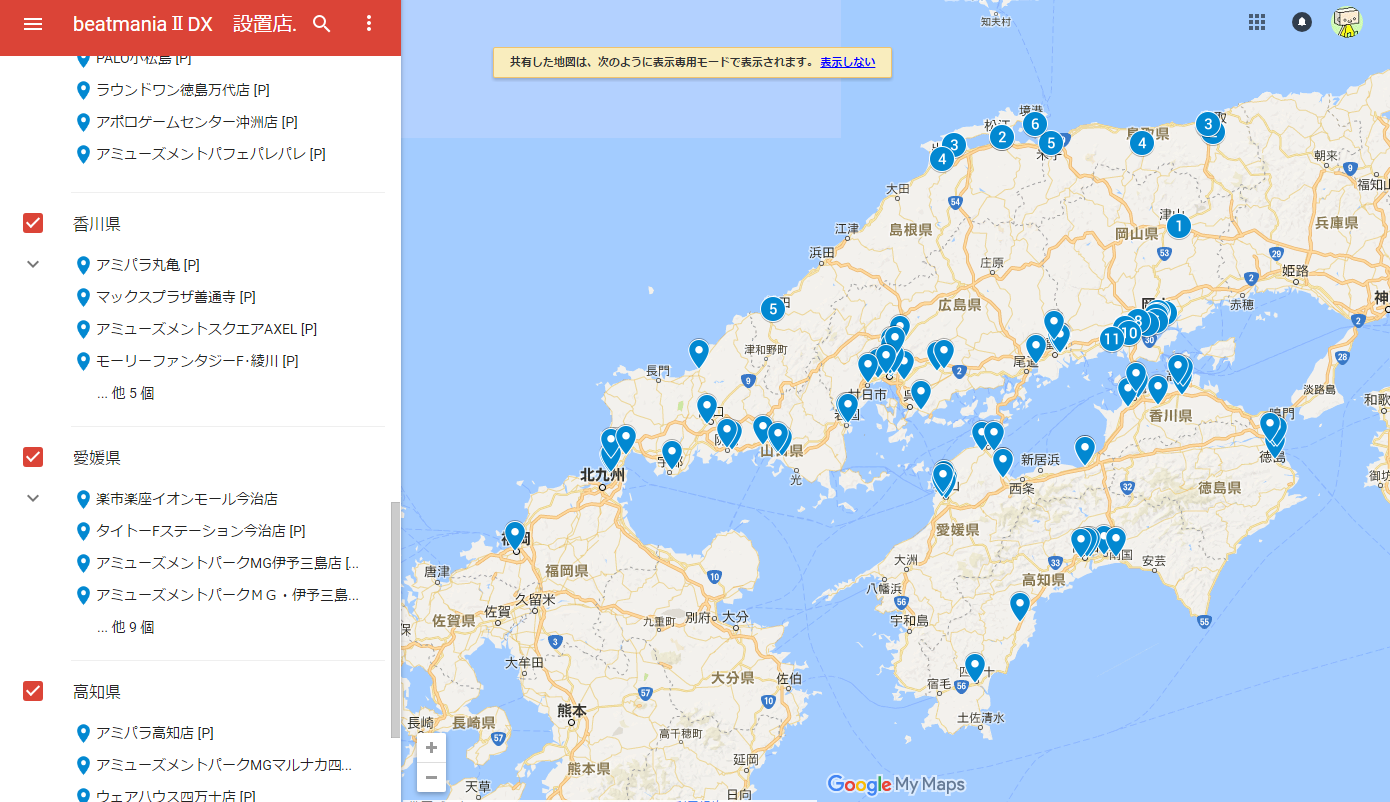Open the hamburger navigation menu
Image resolution: width=1390 pixels, height=802 pixels.
tap(33, 24)
